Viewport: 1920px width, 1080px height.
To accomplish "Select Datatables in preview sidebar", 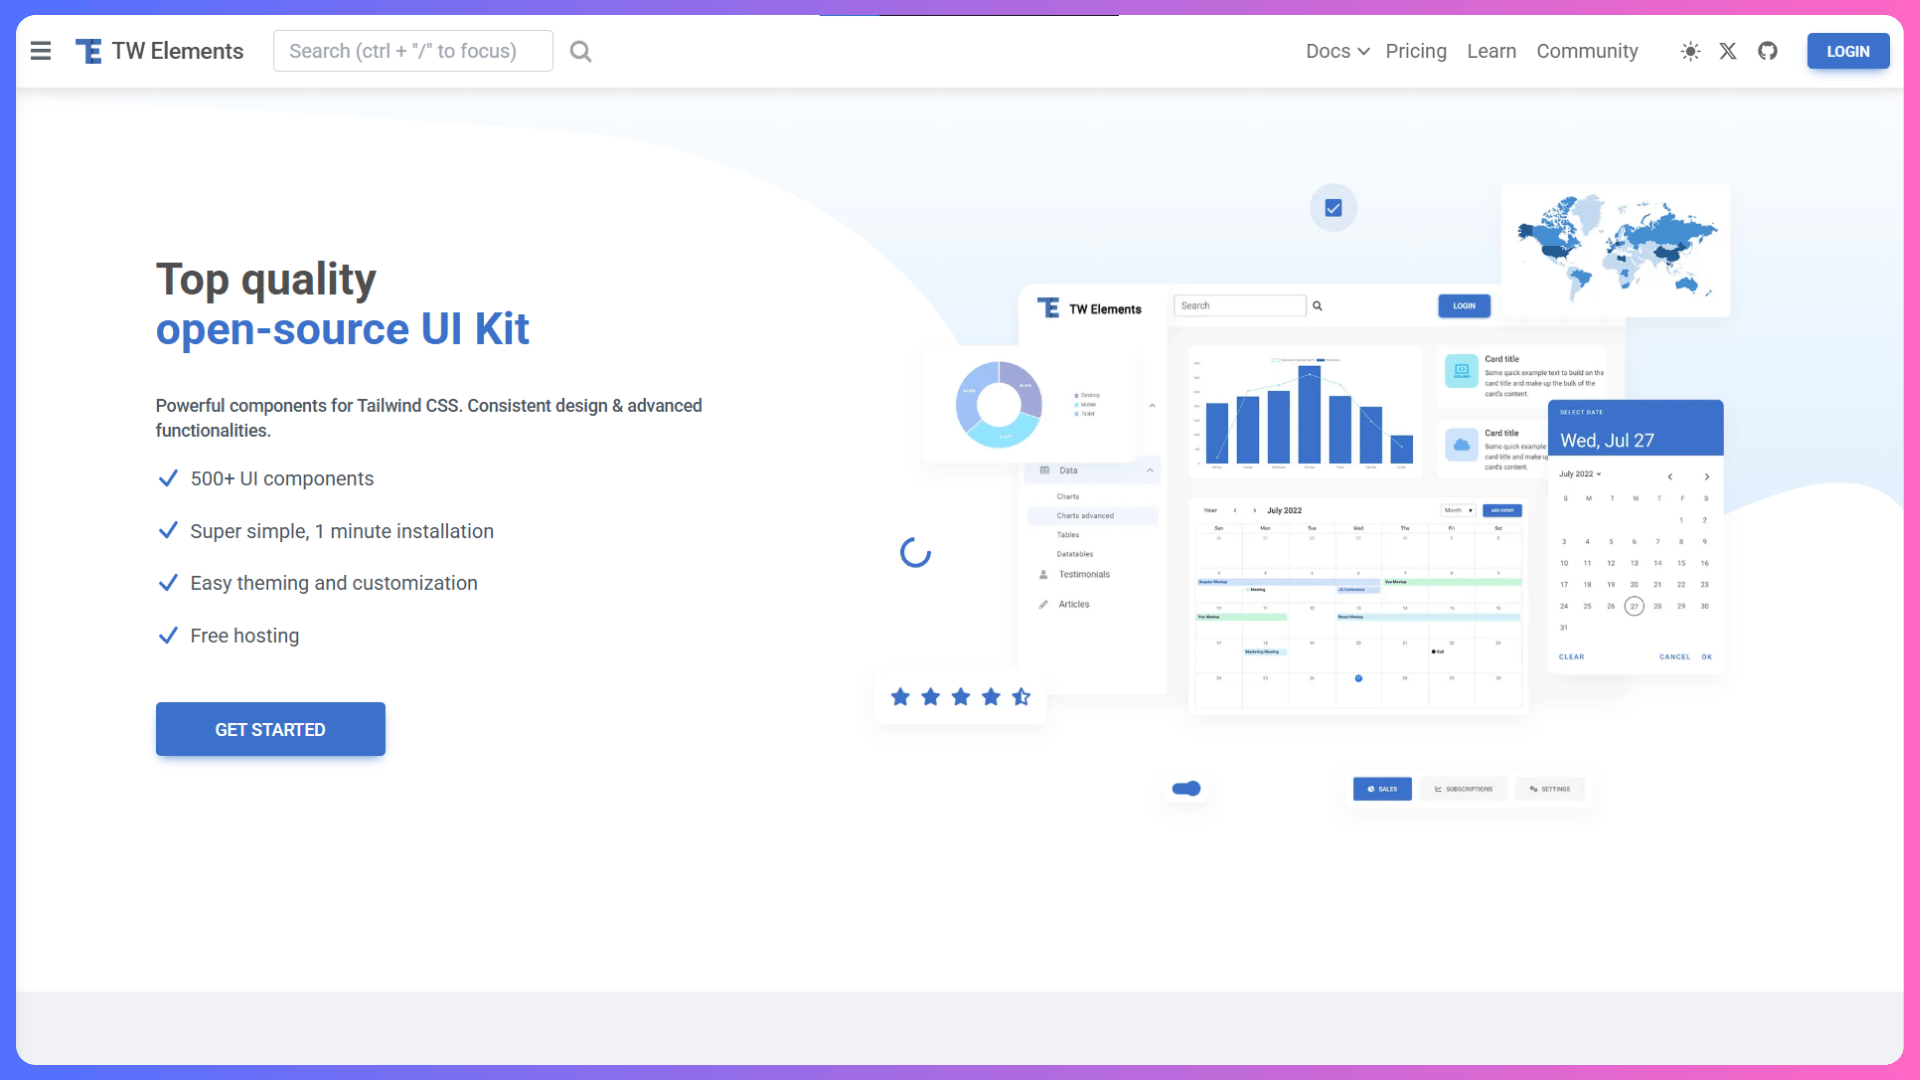I will 1075,554.
